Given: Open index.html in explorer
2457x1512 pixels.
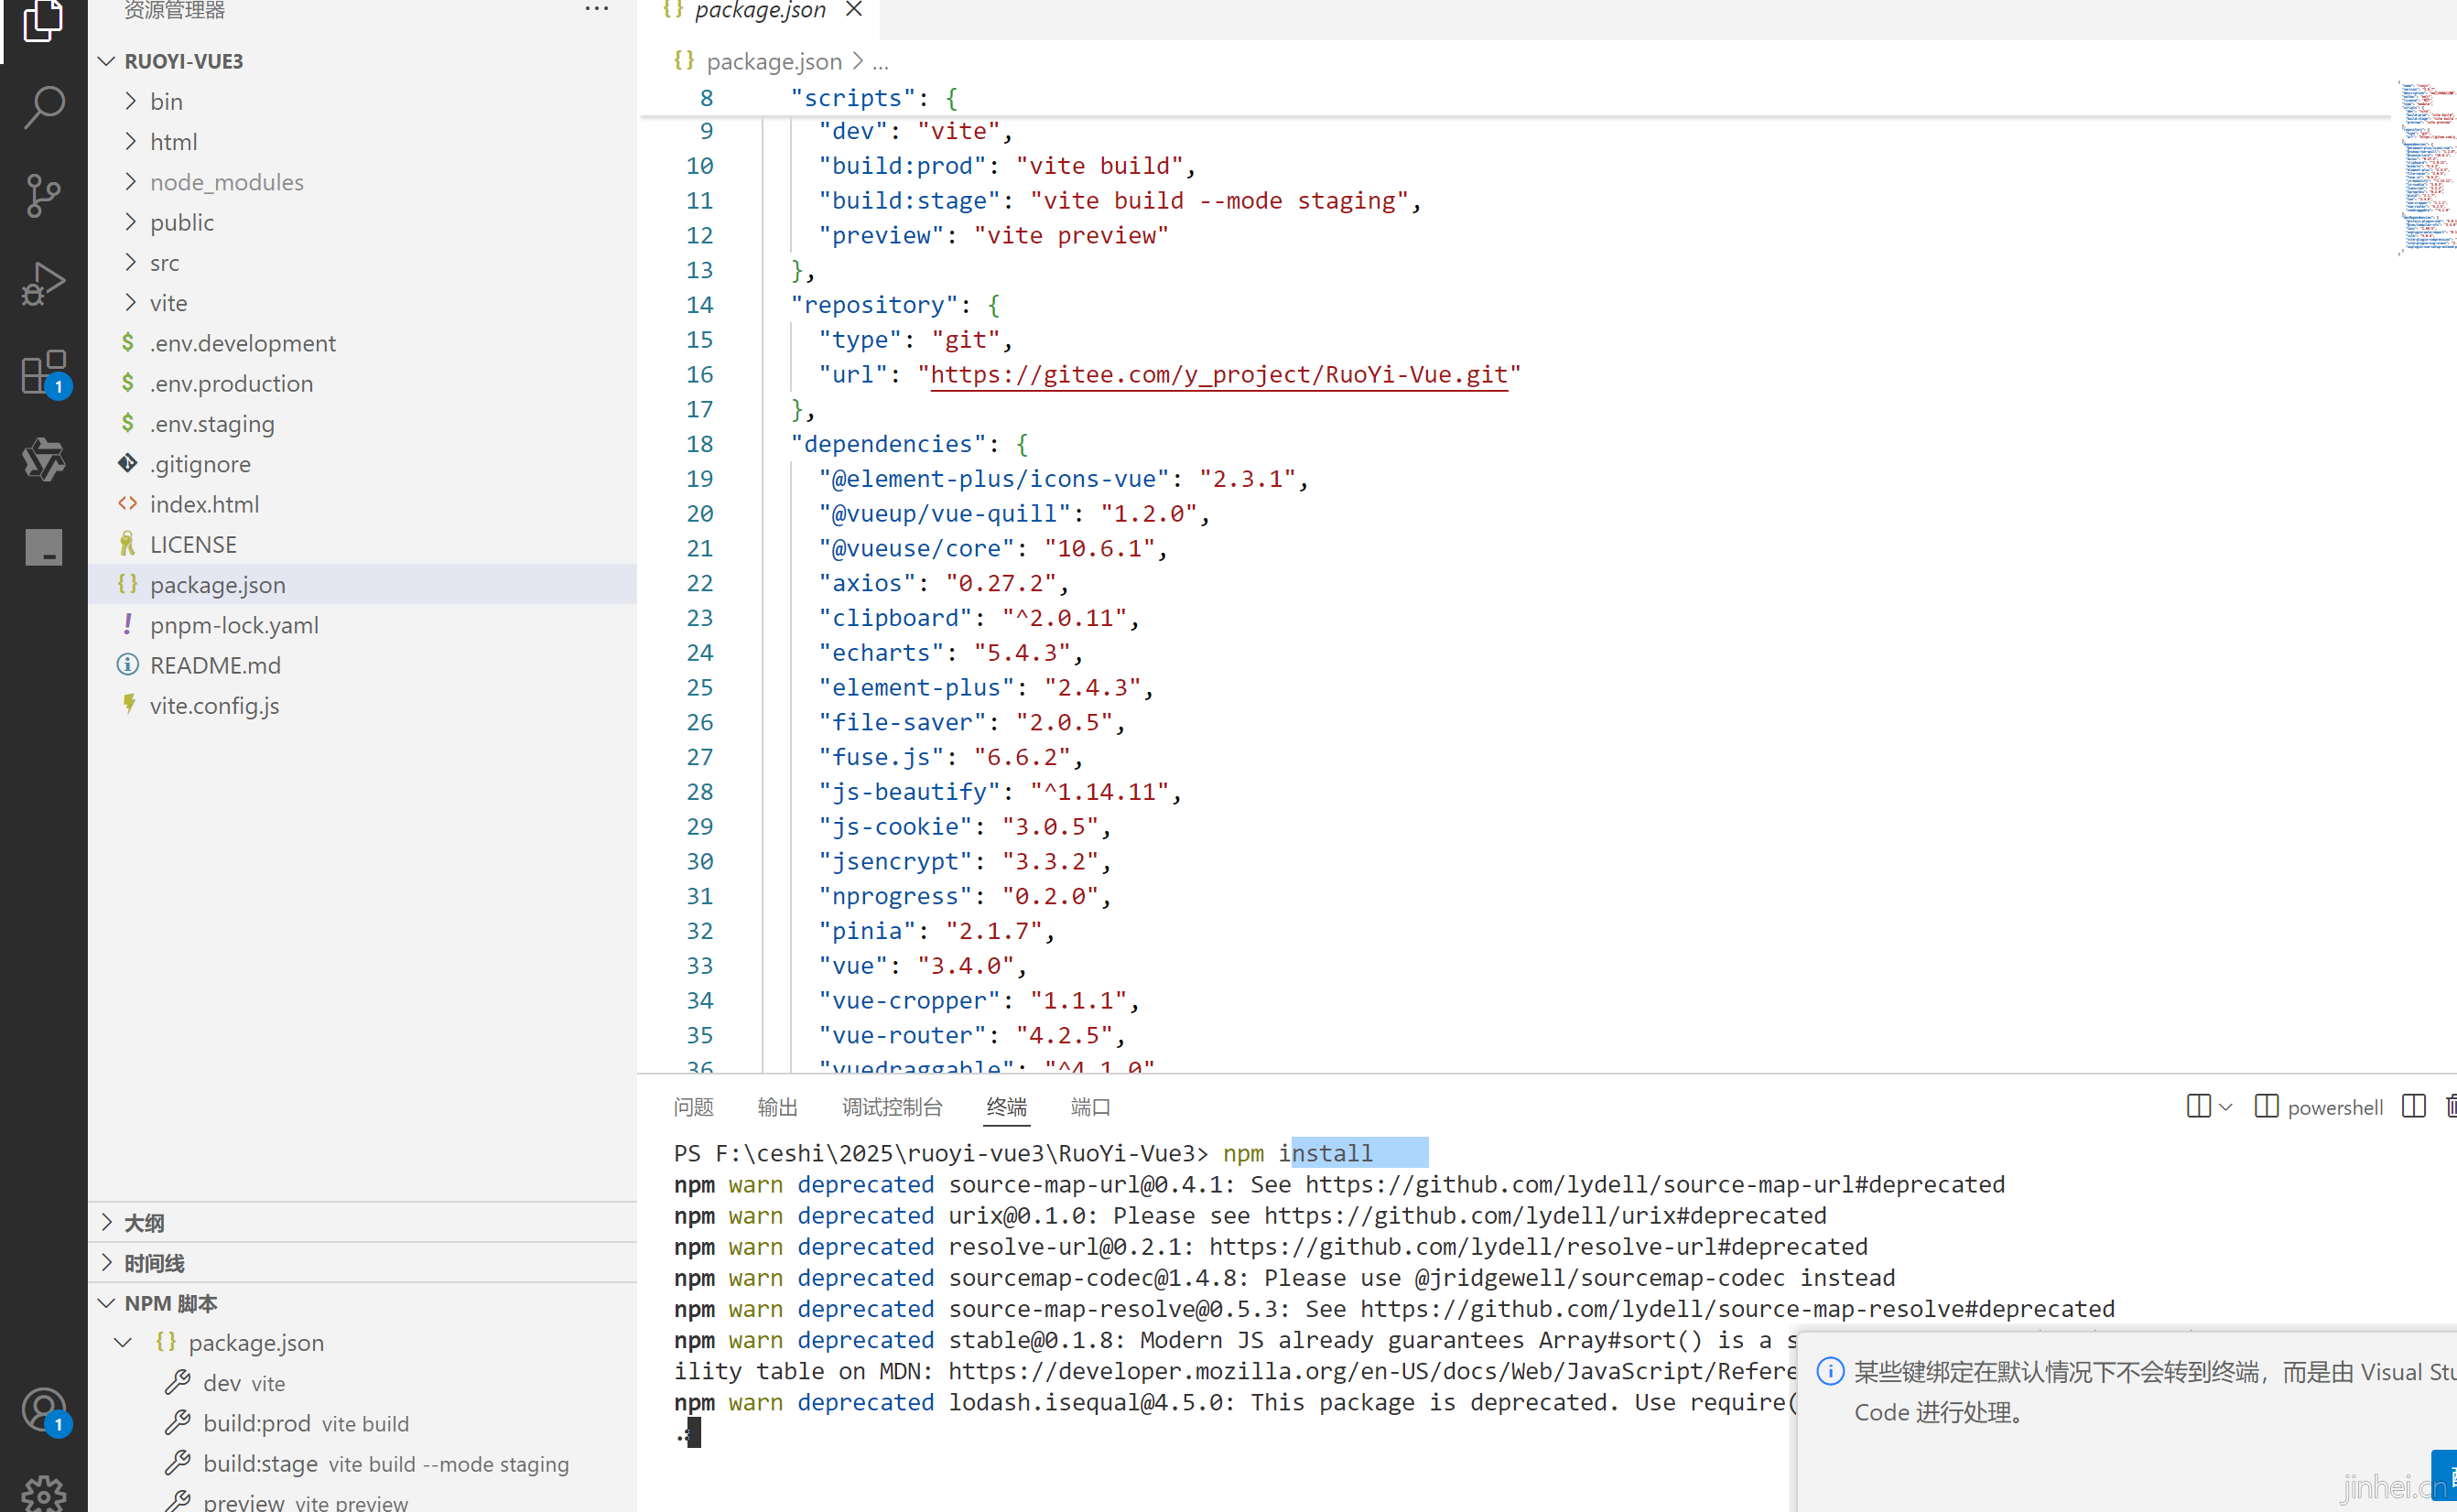Looking at the screenshot, I should pos(204,504).
